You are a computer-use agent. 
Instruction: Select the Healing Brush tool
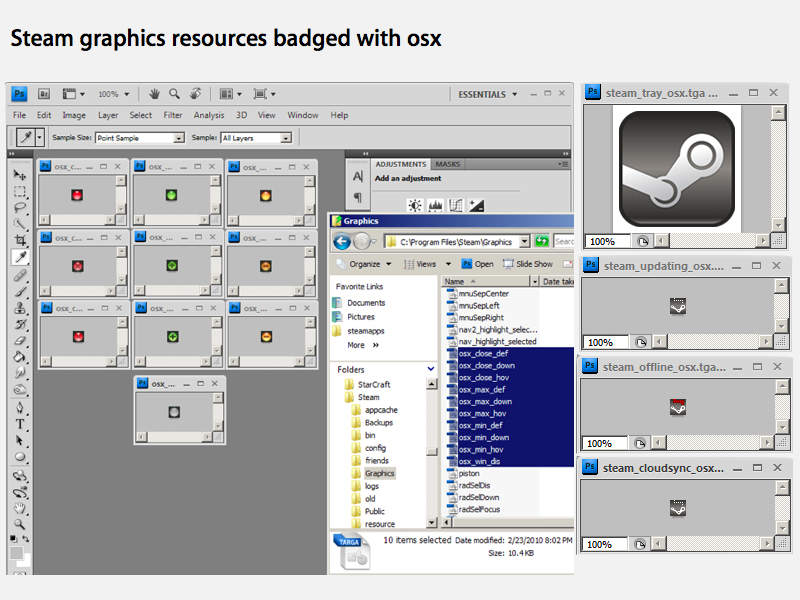pos(19,276)
